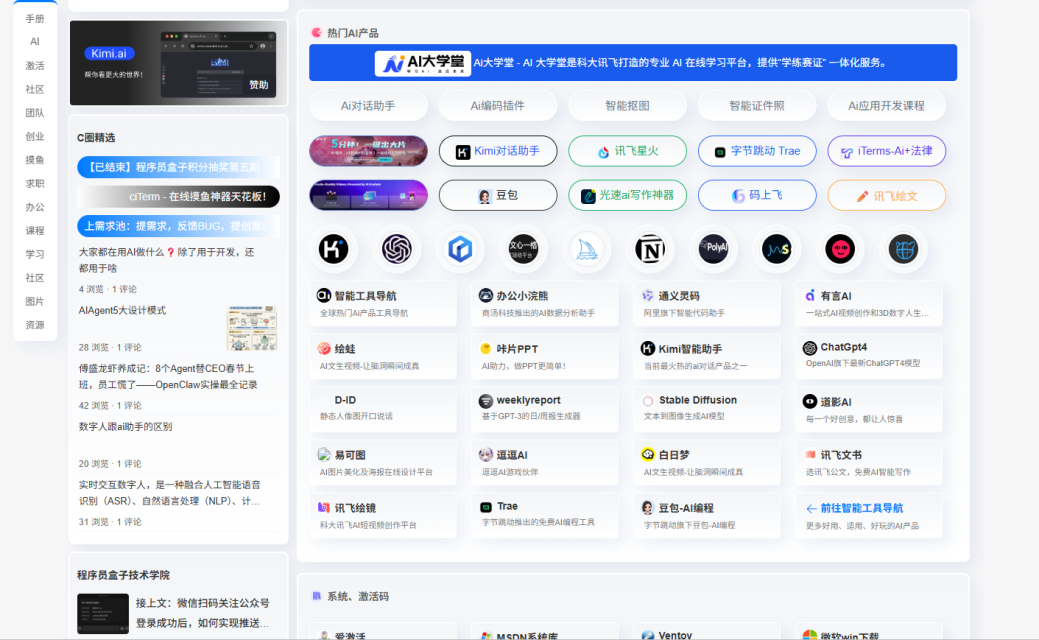Click the red smiley face round icon
Image resolution: width=1039 pixels, height=640 pixels.
tap(840, 250)
